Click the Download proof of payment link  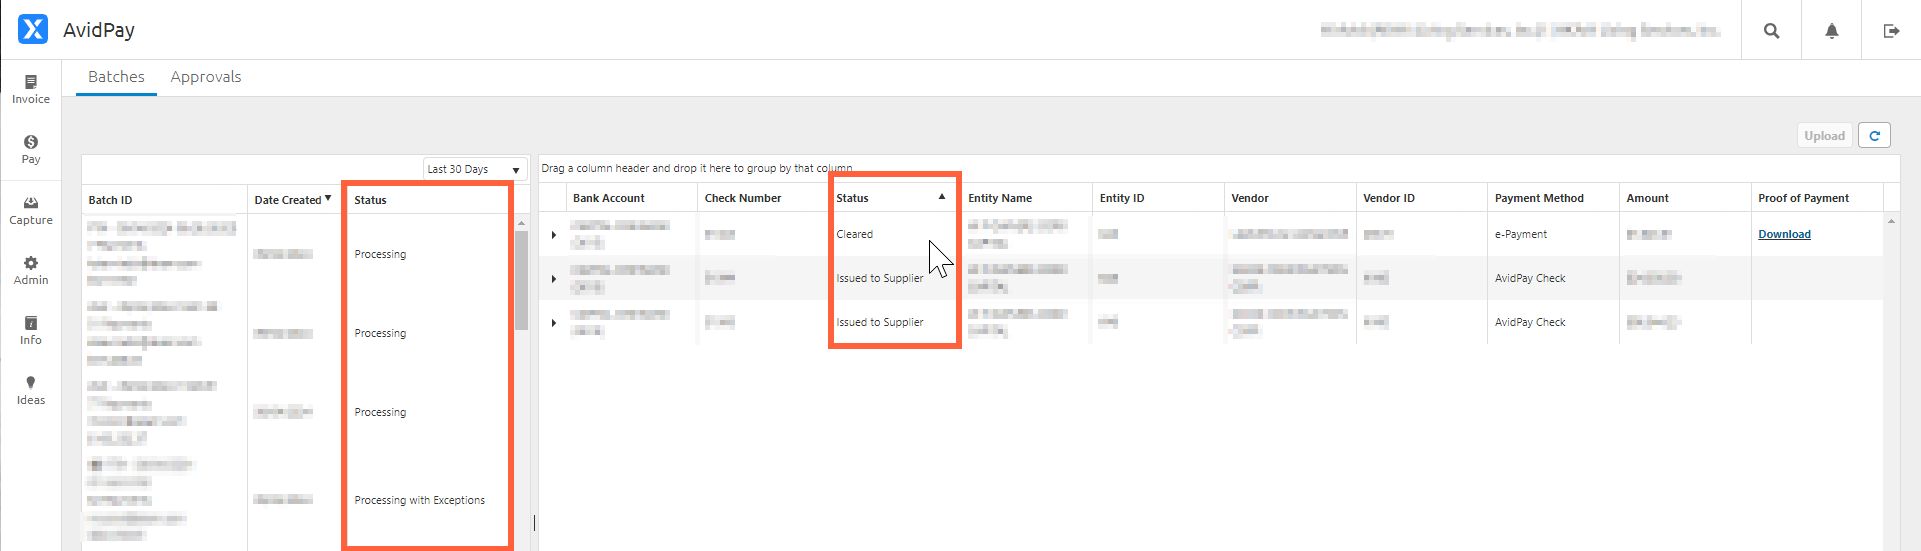pyautogui.click(x=1784, y=234)
